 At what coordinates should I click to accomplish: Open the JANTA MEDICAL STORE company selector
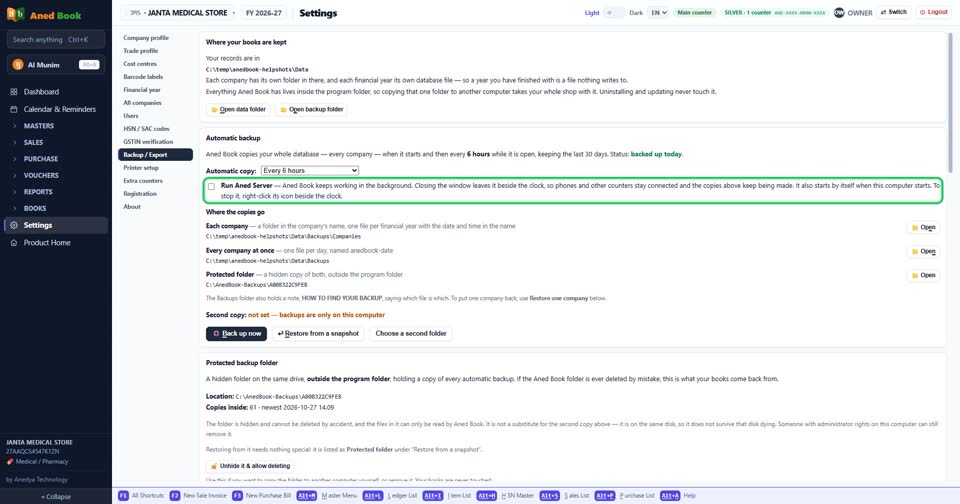coord(178,13)
